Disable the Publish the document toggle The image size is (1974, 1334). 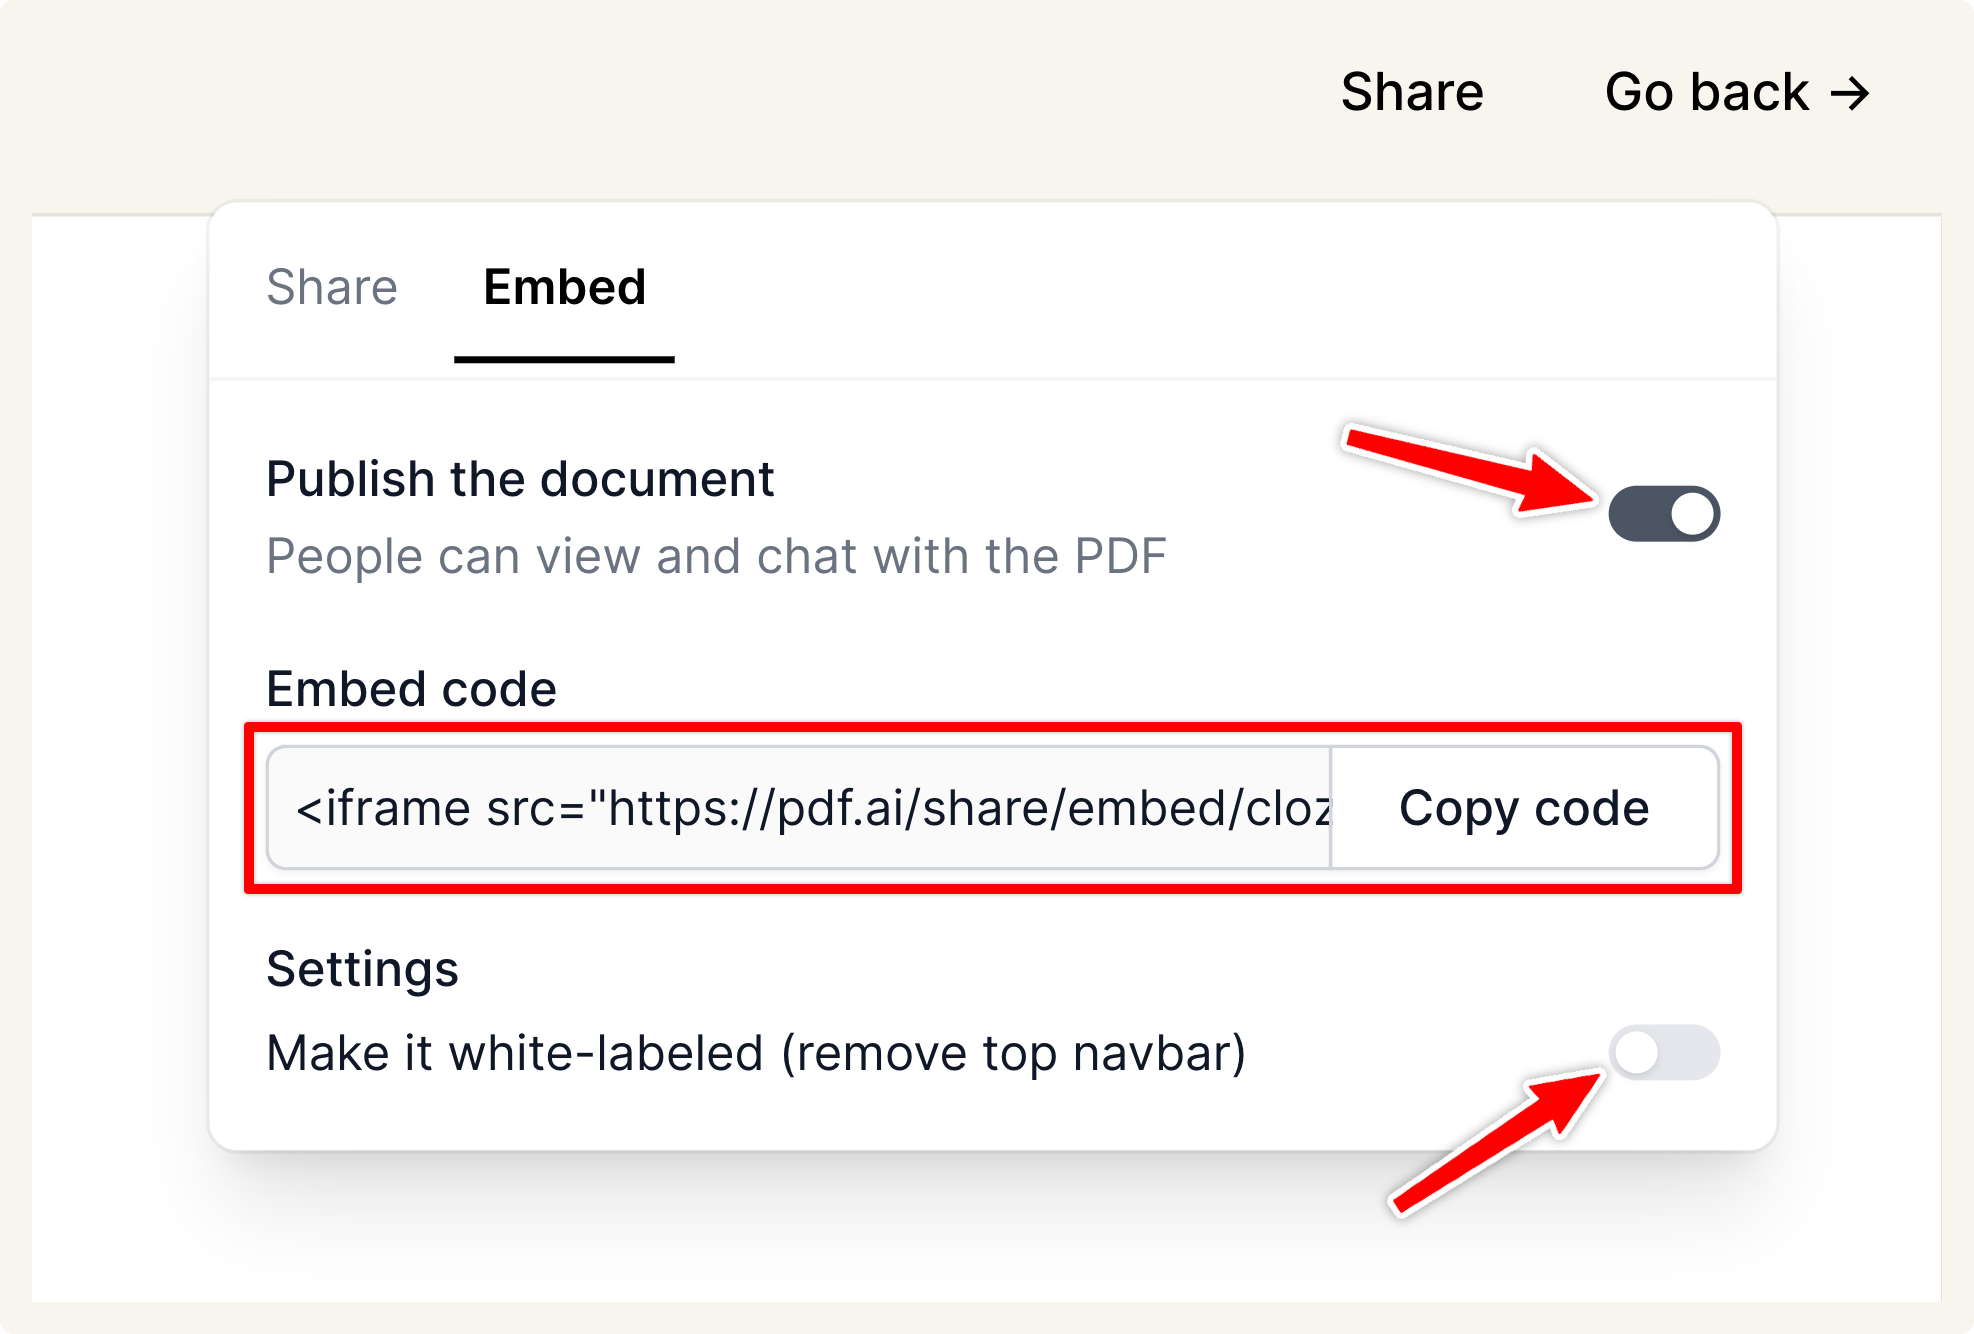(x=1663, y=514)
